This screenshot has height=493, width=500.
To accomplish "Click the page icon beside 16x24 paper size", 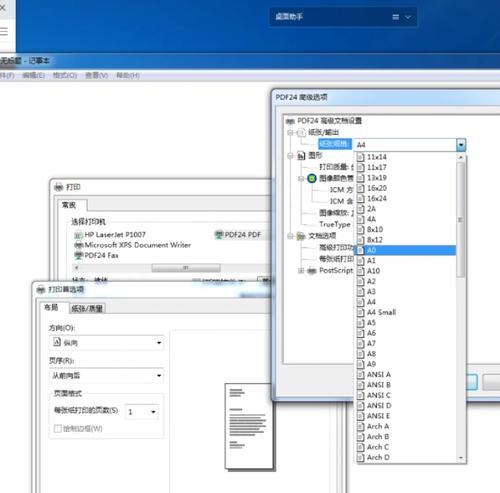I will click(360, 199).
